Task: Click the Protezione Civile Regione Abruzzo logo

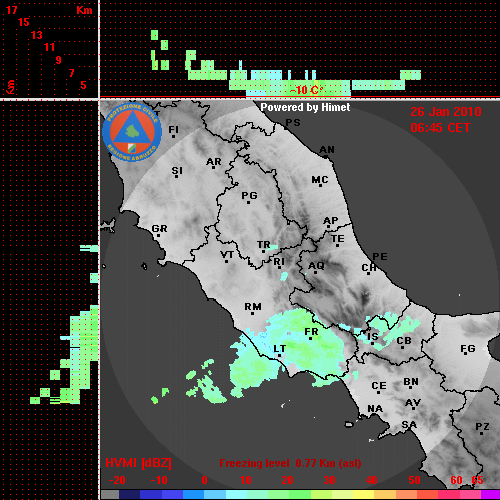Action: tap(132, 133)
